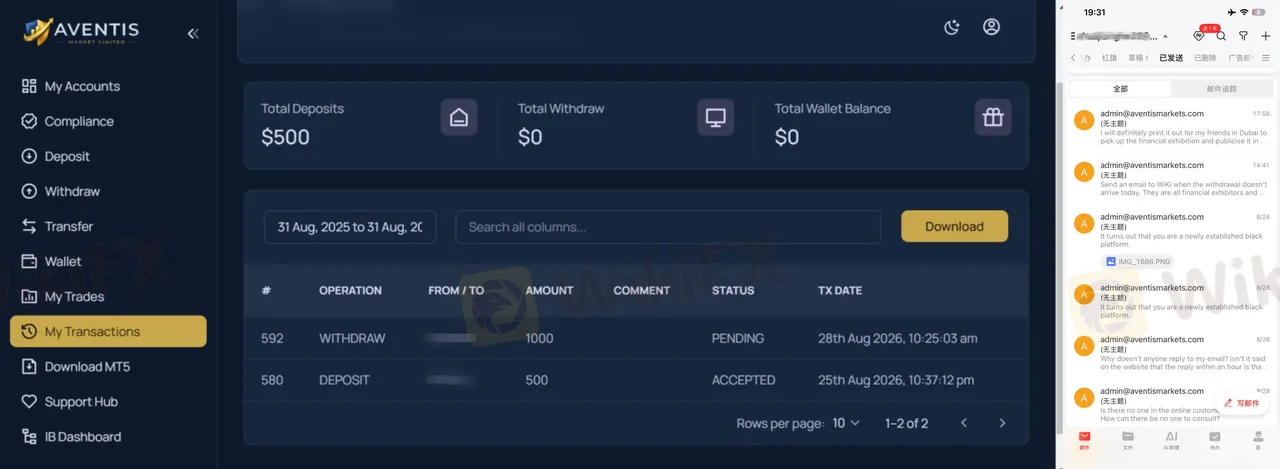This screenshot has height=469, width=1280.
Task: Click the Total Withdraw monitor icon
Action: pyautogui.click(x=715, y=118)
